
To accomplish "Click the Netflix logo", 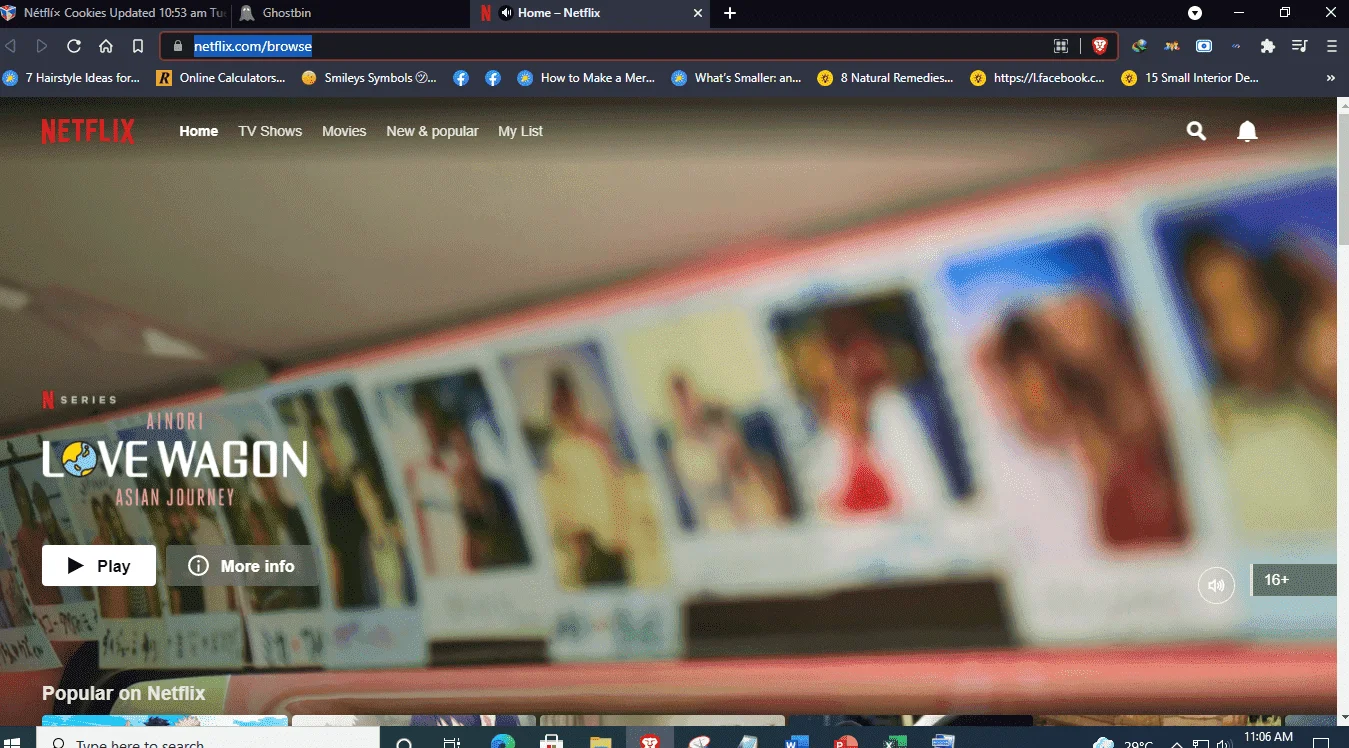I will (88, 131).
